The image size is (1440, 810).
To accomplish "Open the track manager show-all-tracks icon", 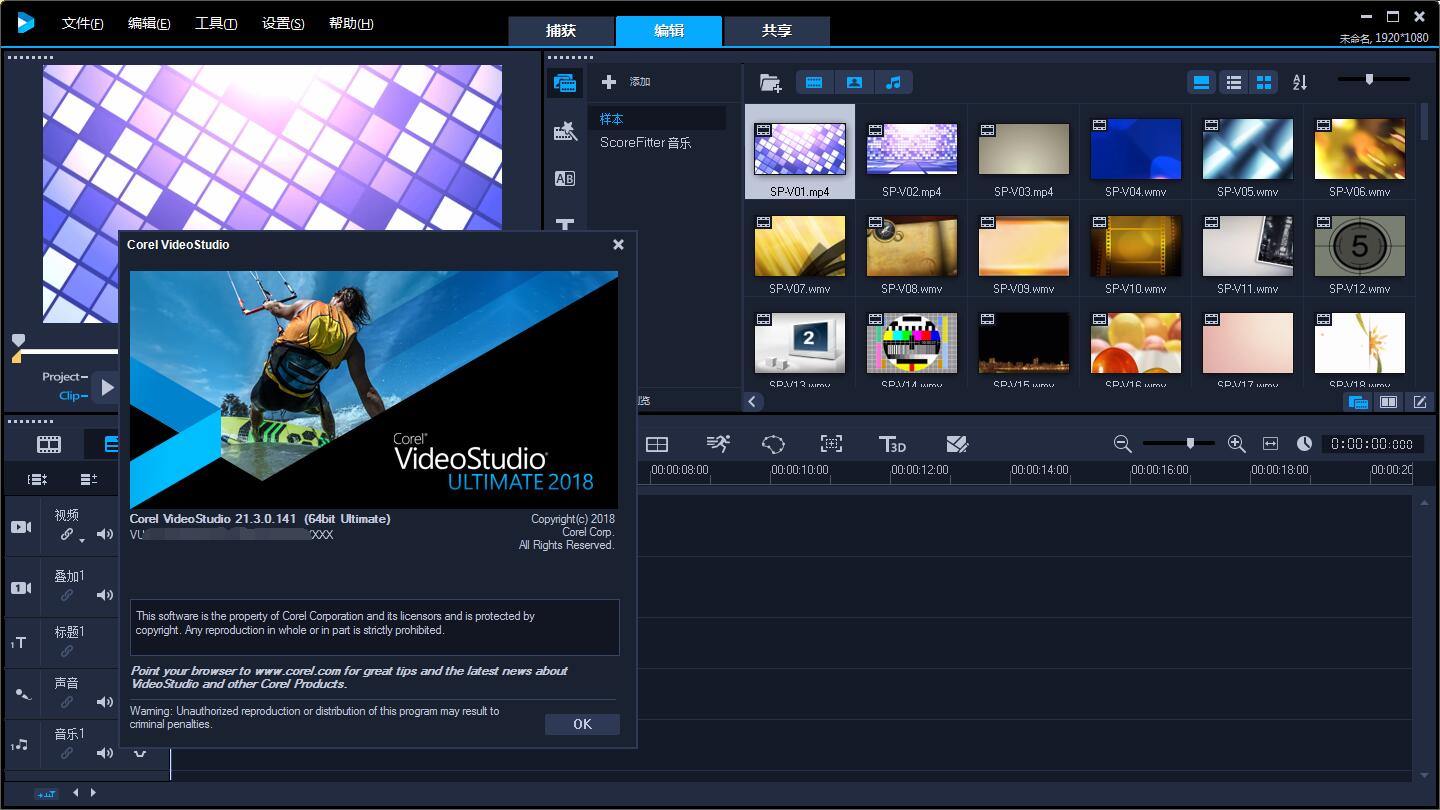I will click(x=37, y=480).
